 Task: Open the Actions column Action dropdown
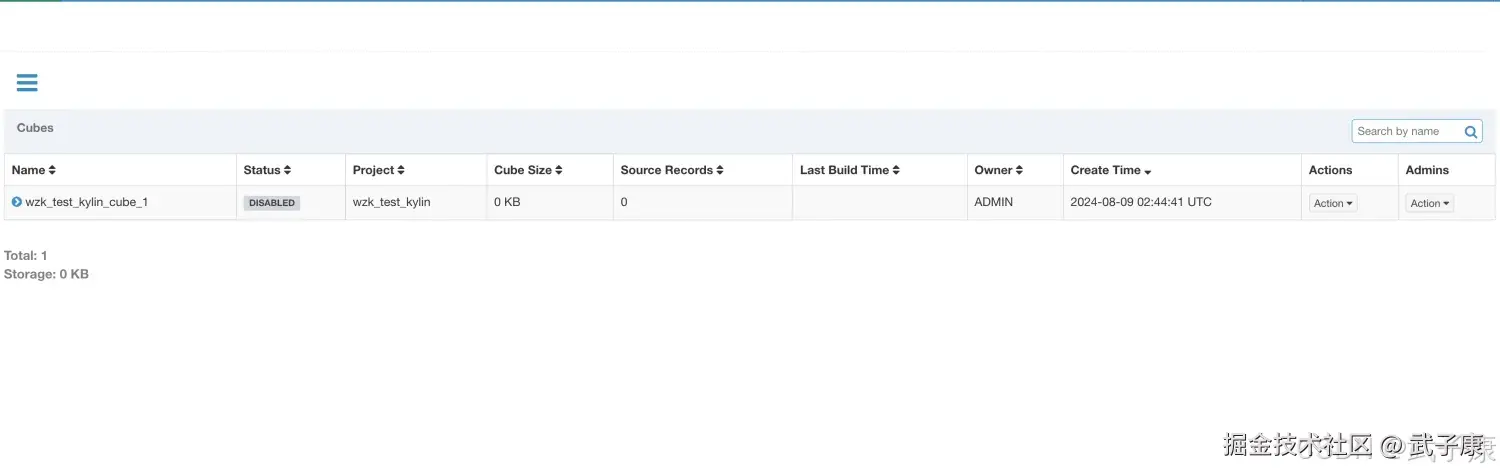pyautogui.click(x=1333, y=203)
